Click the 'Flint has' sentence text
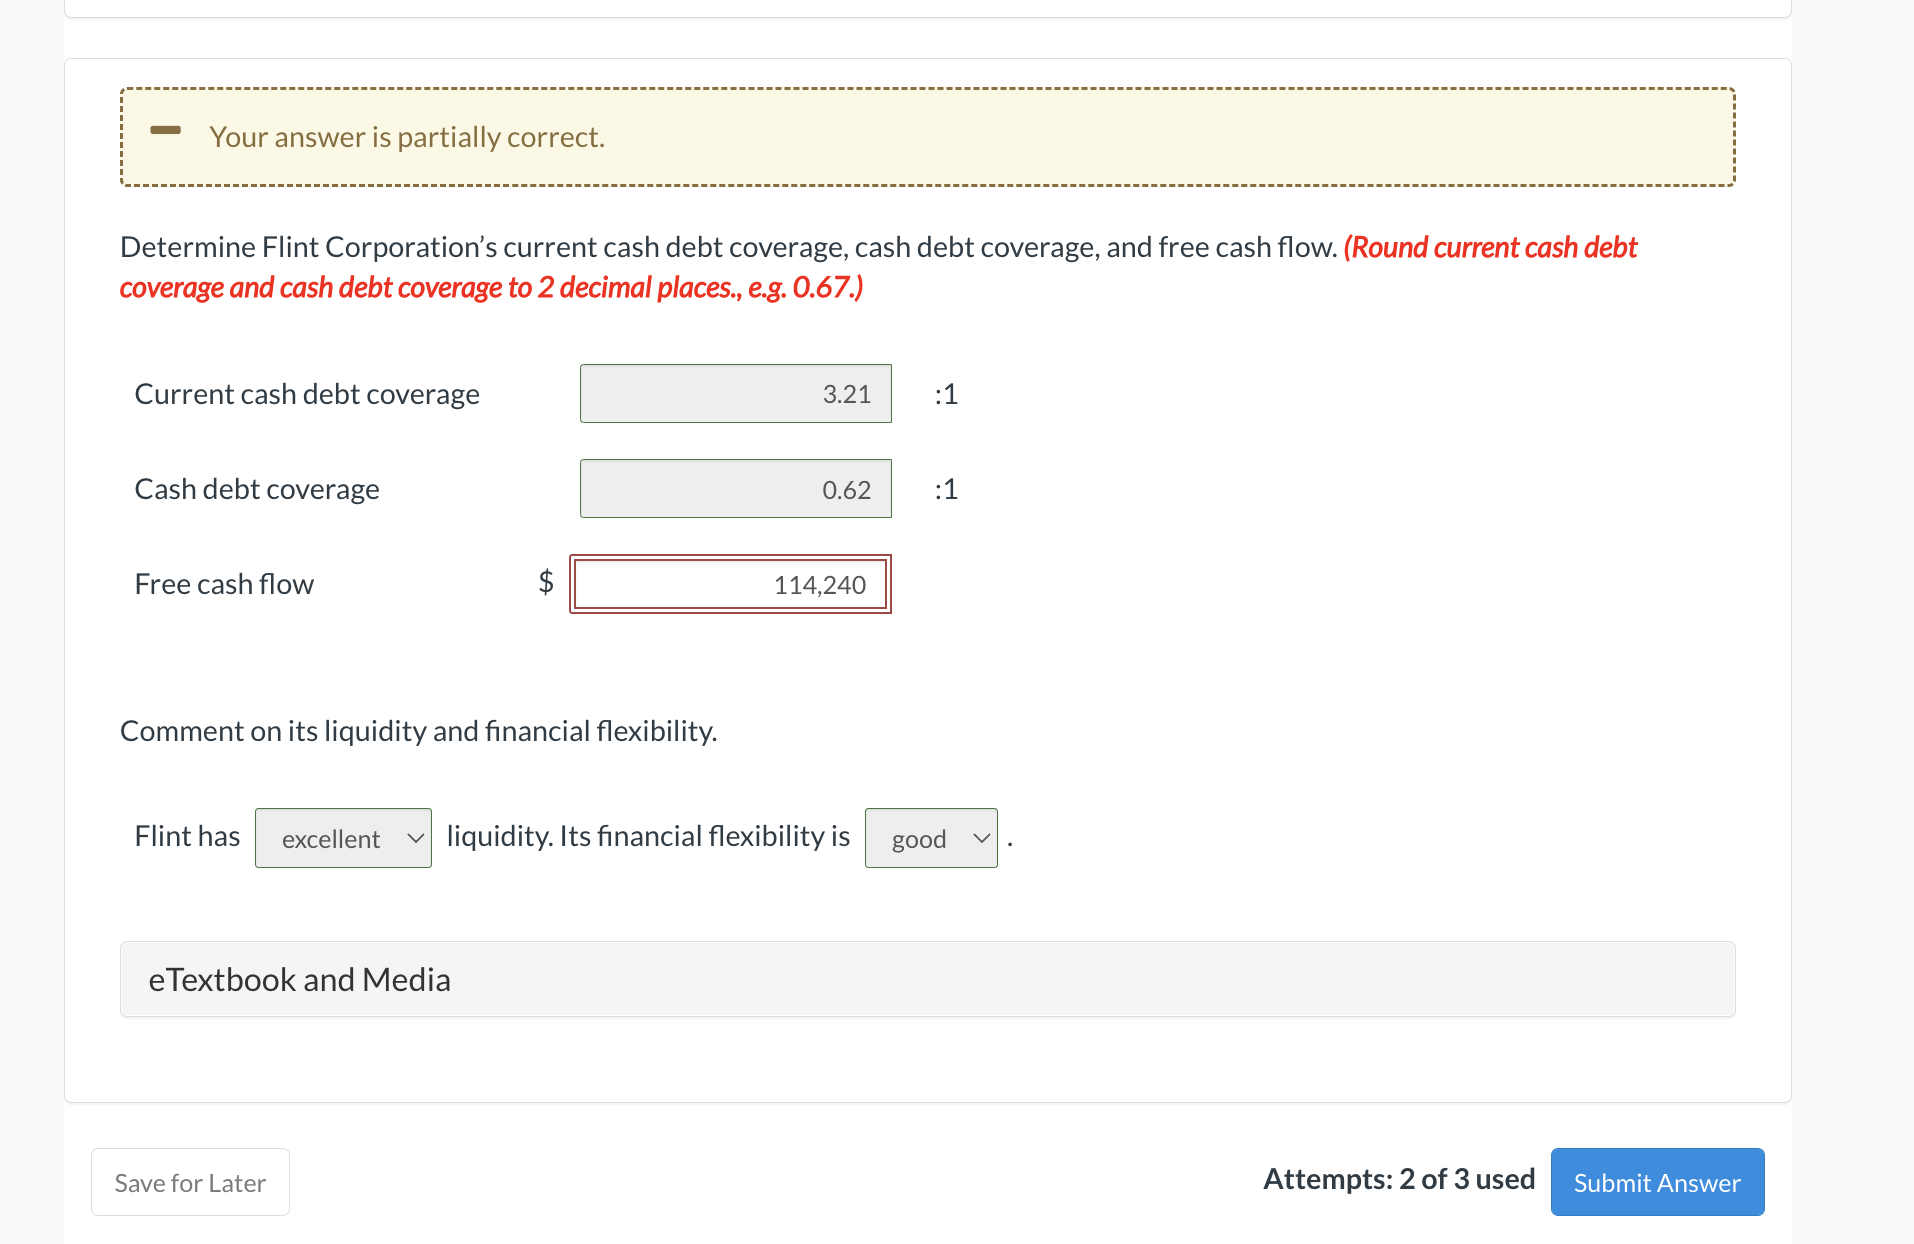Viewport: 1914px width, 1244px height. tap(187, 836)
